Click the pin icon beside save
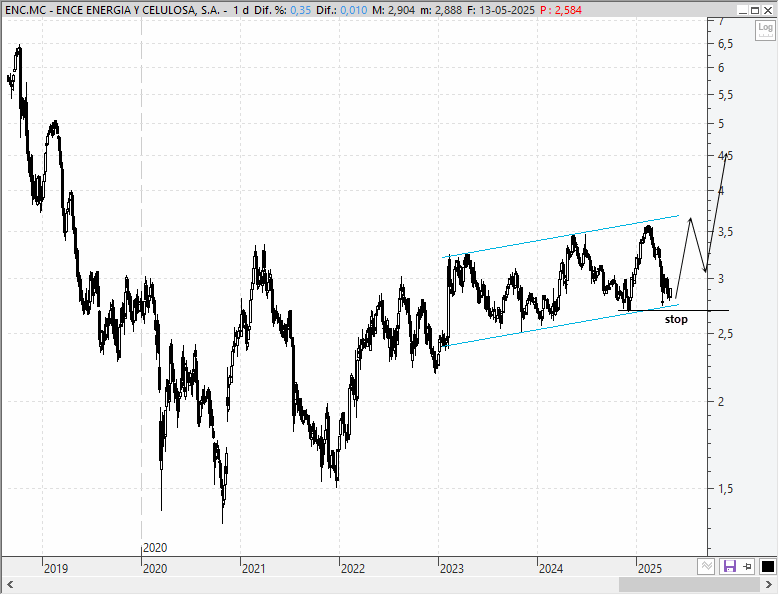 click(747, 566)
